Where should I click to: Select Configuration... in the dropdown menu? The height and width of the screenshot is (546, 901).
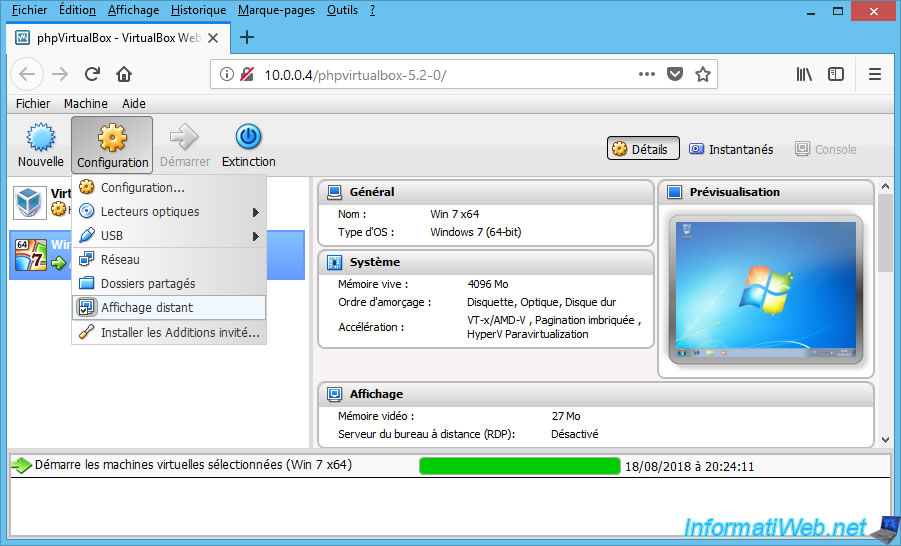[169, 188]
